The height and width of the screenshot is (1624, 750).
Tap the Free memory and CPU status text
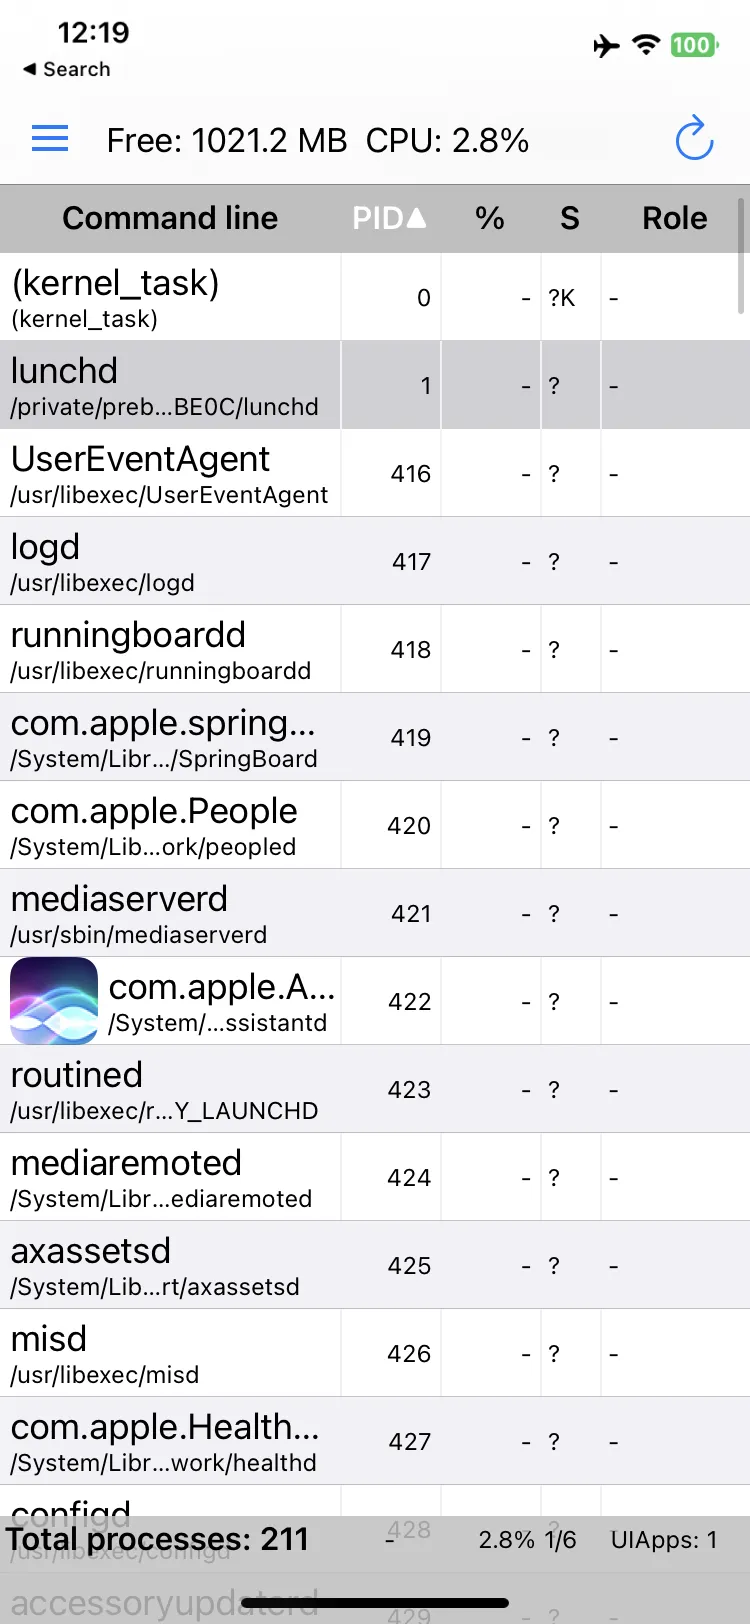click(x=318, y=140)
